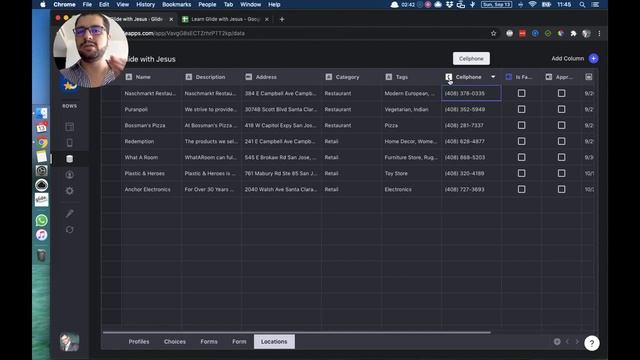The image size is (640, 360).
Task: Select the (408) 378-0335 cellphone cell
Action: 471,93
